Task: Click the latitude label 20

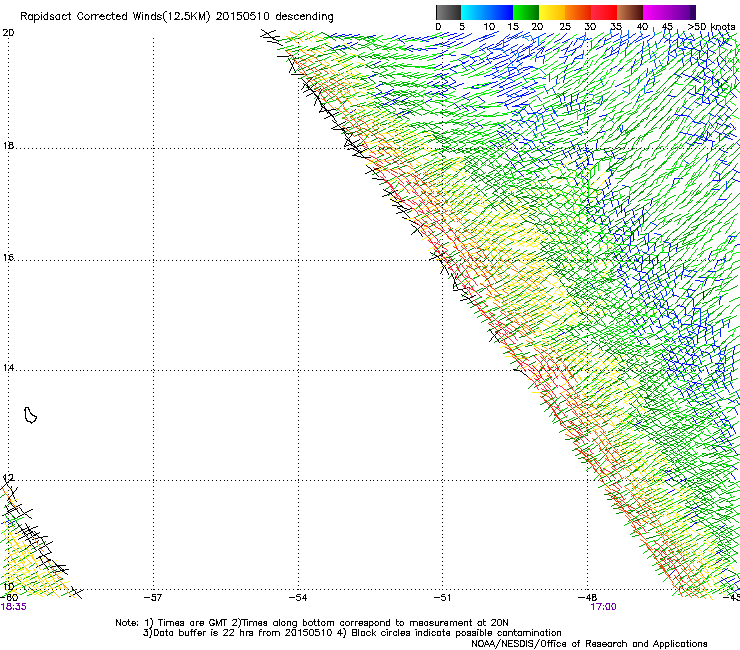Action: tap(8, 33)
